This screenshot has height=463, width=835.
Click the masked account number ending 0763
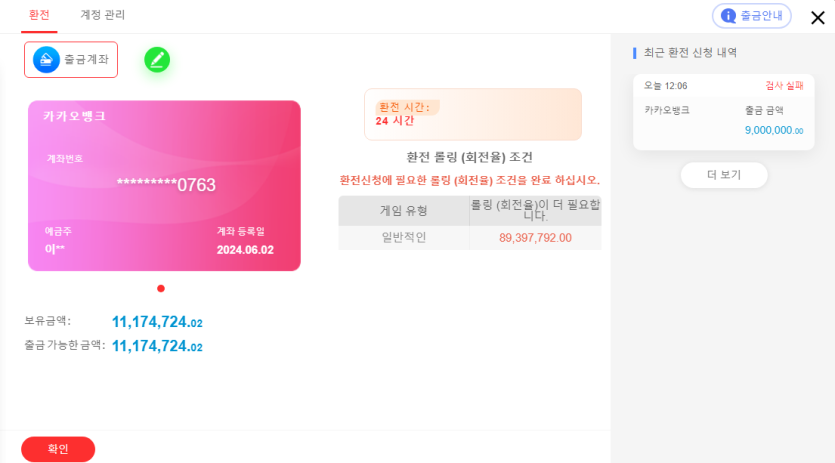166,185
